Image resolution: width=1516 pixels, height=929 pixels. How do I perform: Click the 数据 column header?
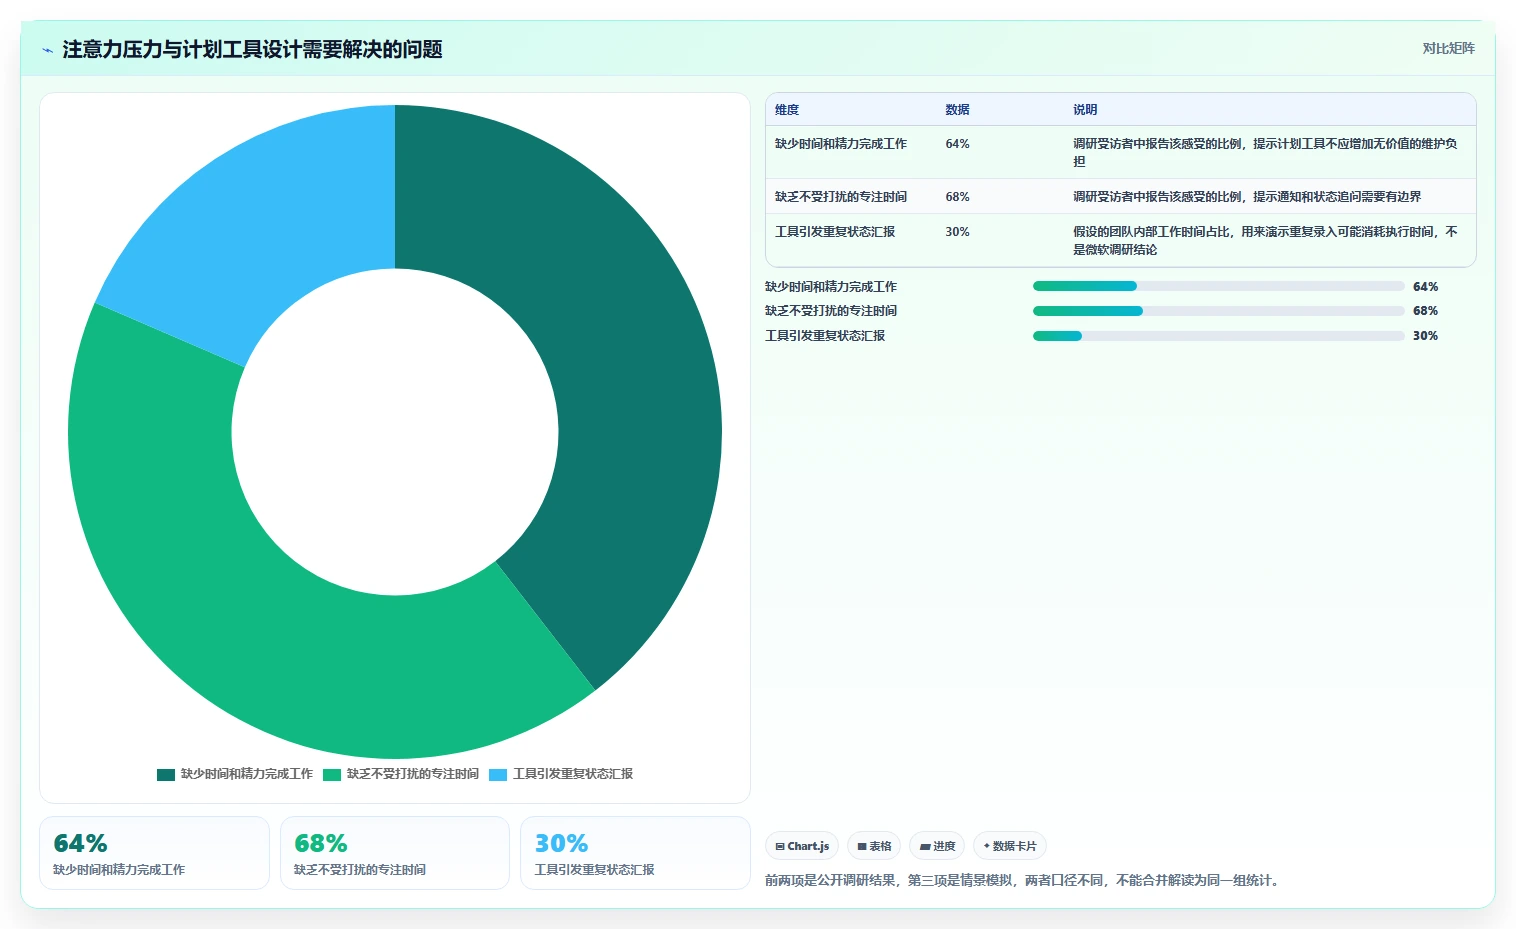coord(957,110)
